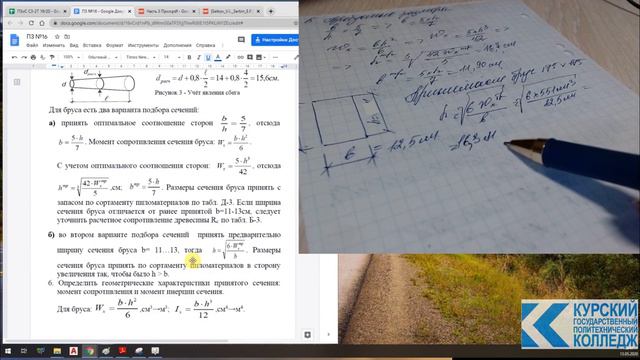Open the Файл menu

coord(32,45)
